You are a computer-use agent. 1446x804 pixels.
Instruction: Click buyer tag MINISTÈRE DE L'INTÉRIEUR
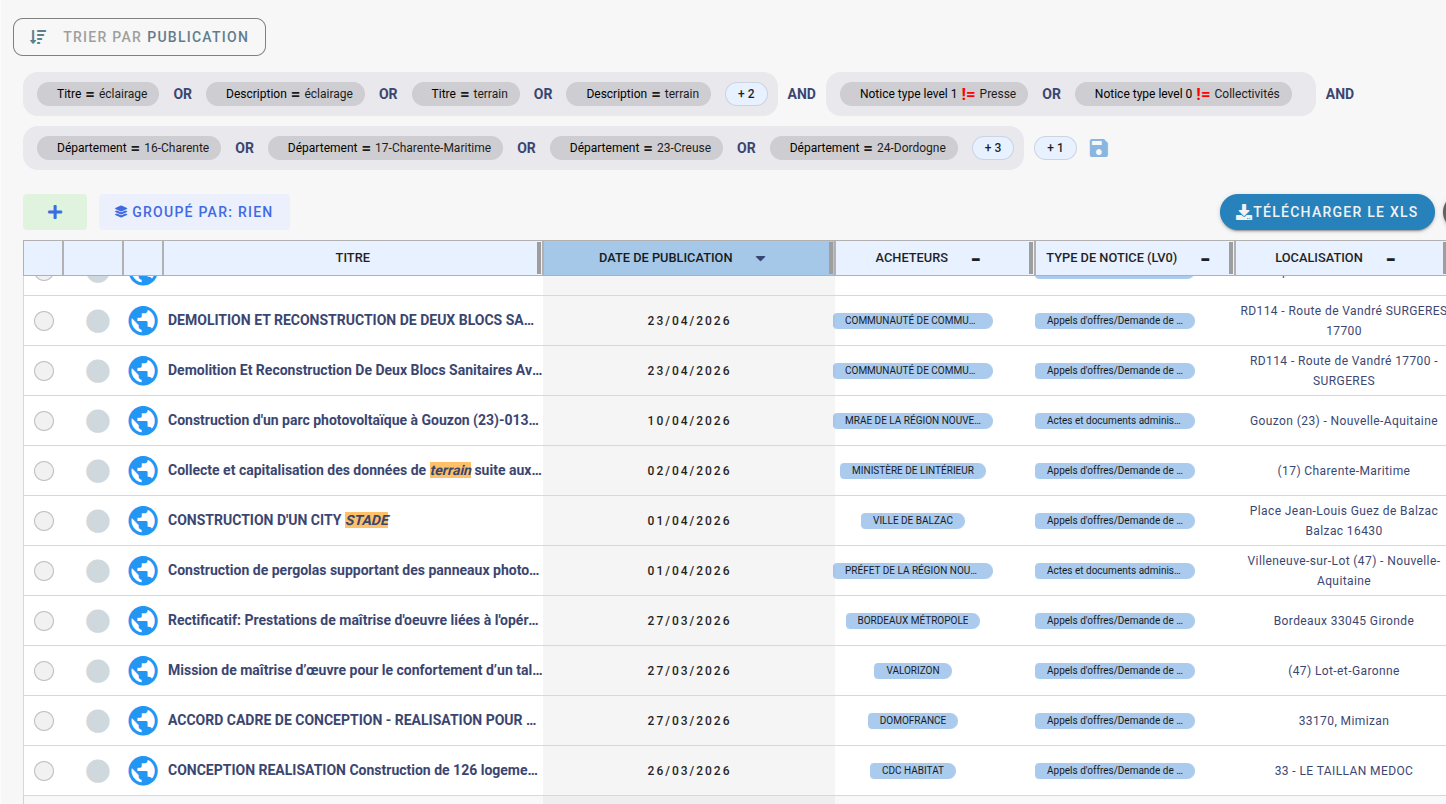tap(913, 470)
